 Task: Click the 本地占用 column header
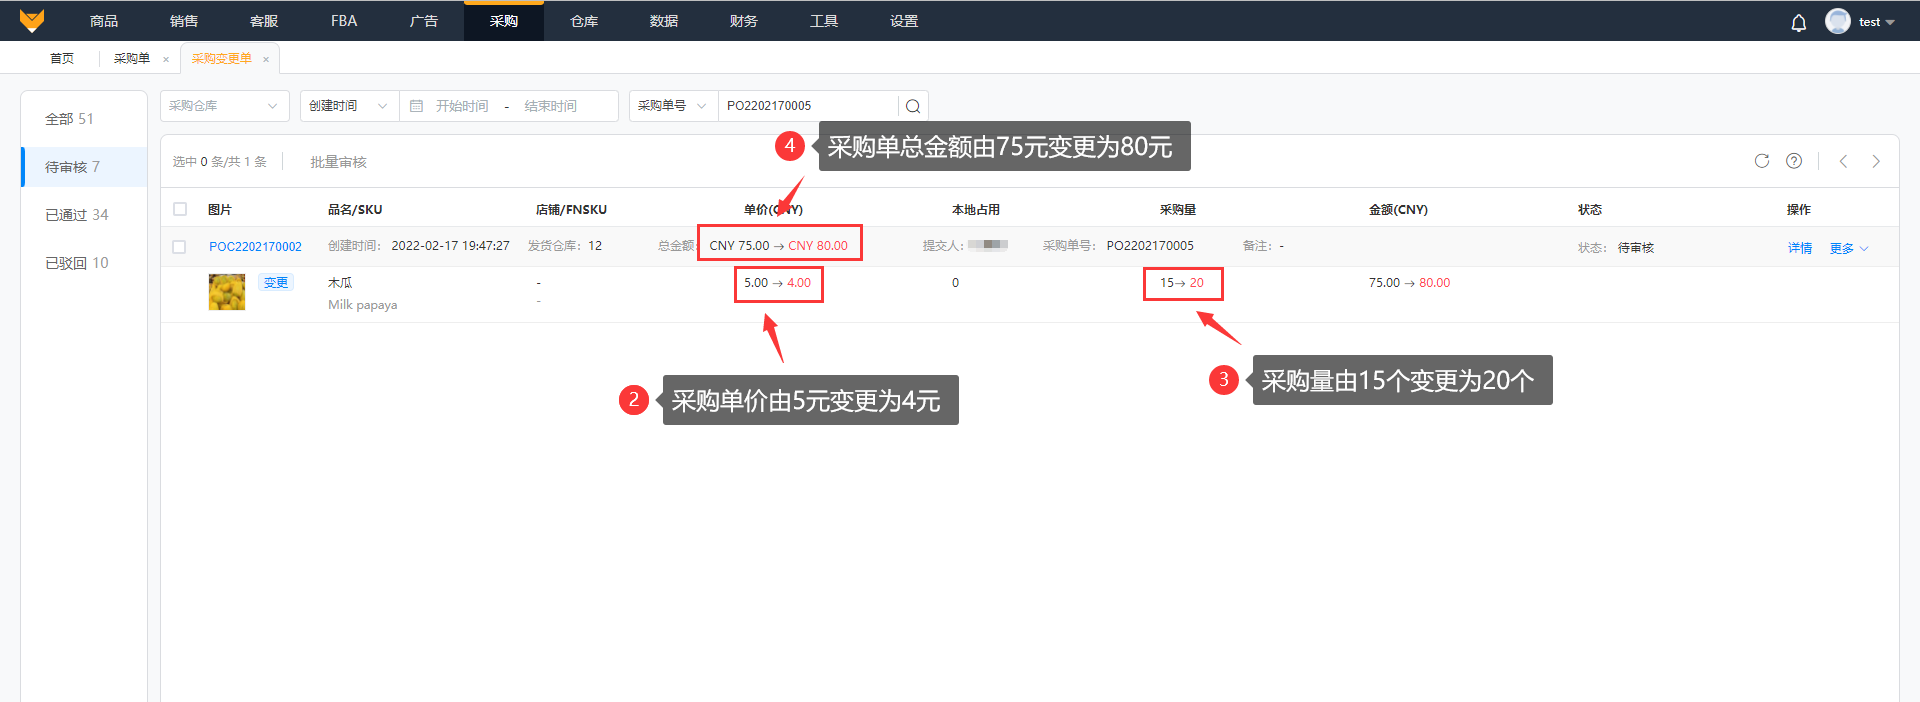coord(976,210)
